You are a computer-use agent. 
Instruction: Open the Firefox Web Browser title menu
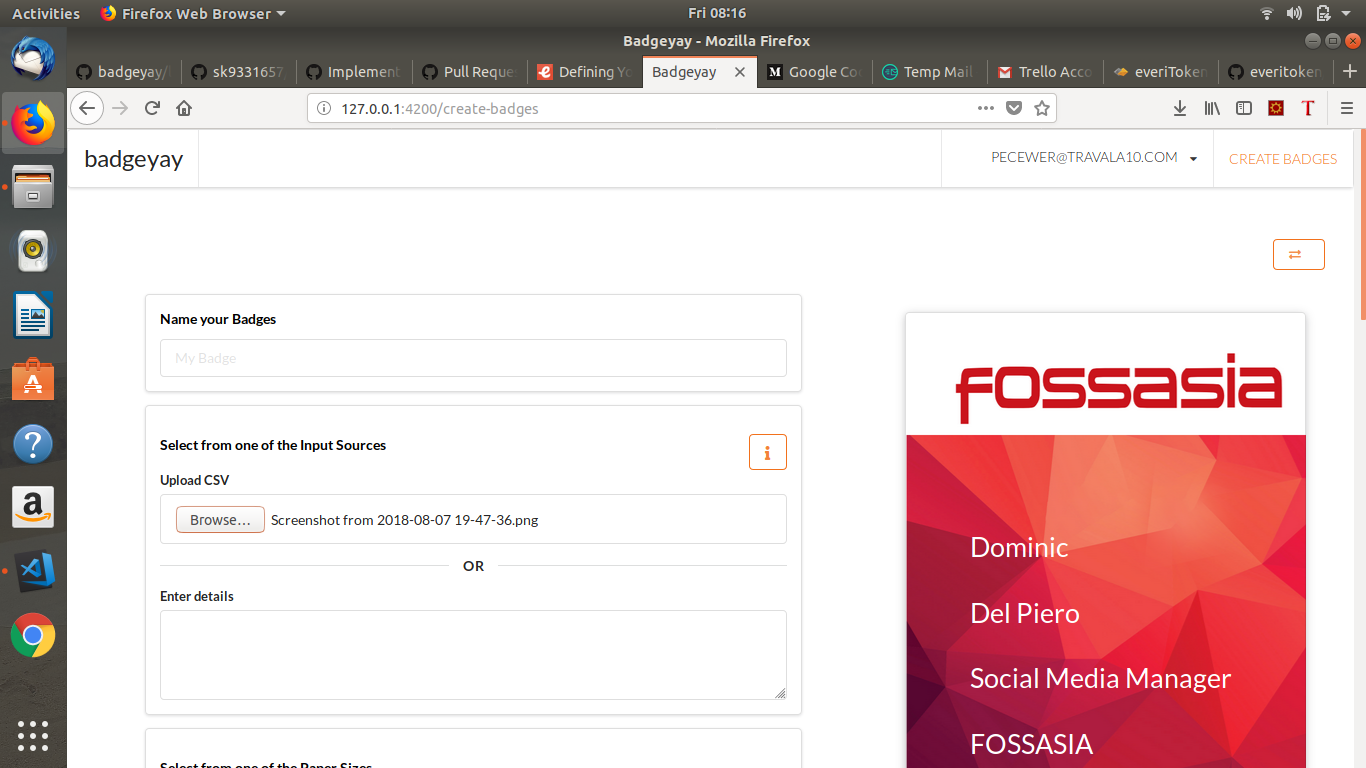[193, 13]
